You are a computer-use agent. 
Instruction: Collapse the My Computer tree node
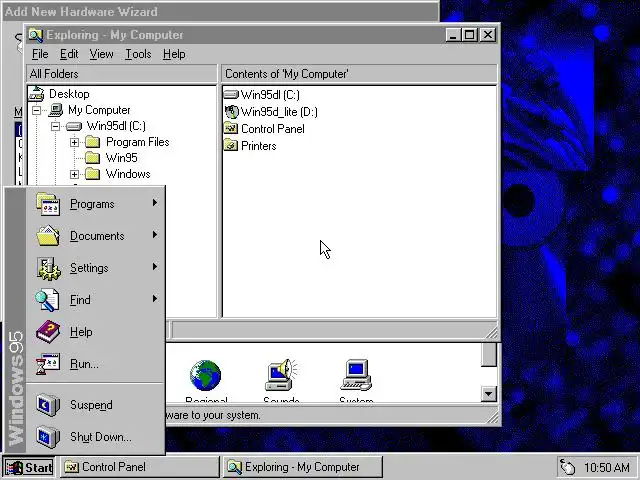tap(36, 110)
